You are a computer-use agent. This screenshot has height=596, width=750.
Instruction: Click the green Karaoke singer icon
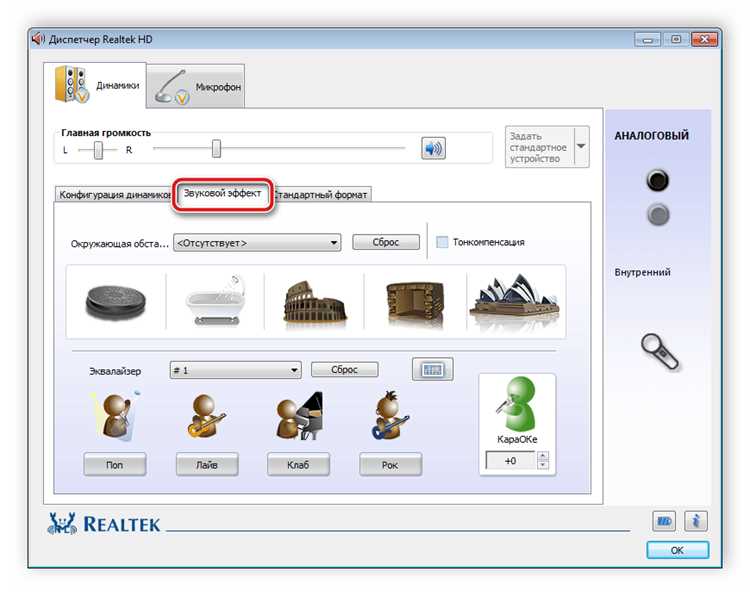click(x=517, y=405)
